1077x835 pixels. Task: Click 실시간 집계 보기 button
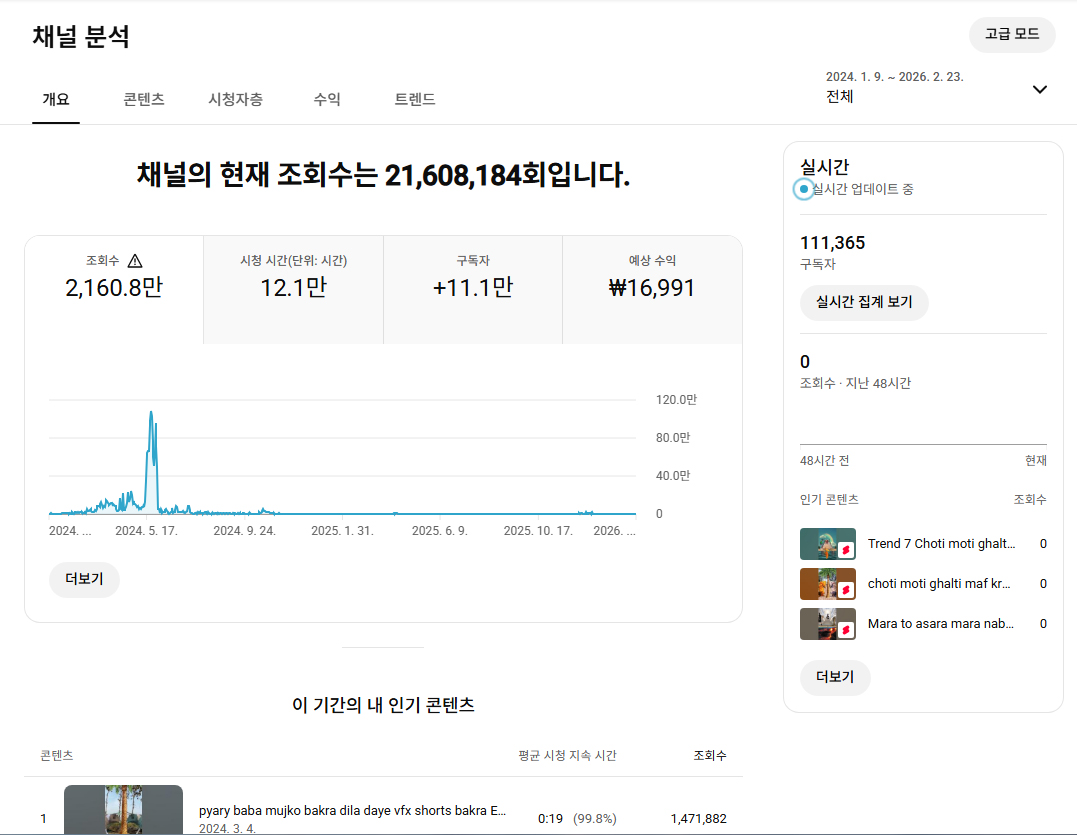[864, 302]
